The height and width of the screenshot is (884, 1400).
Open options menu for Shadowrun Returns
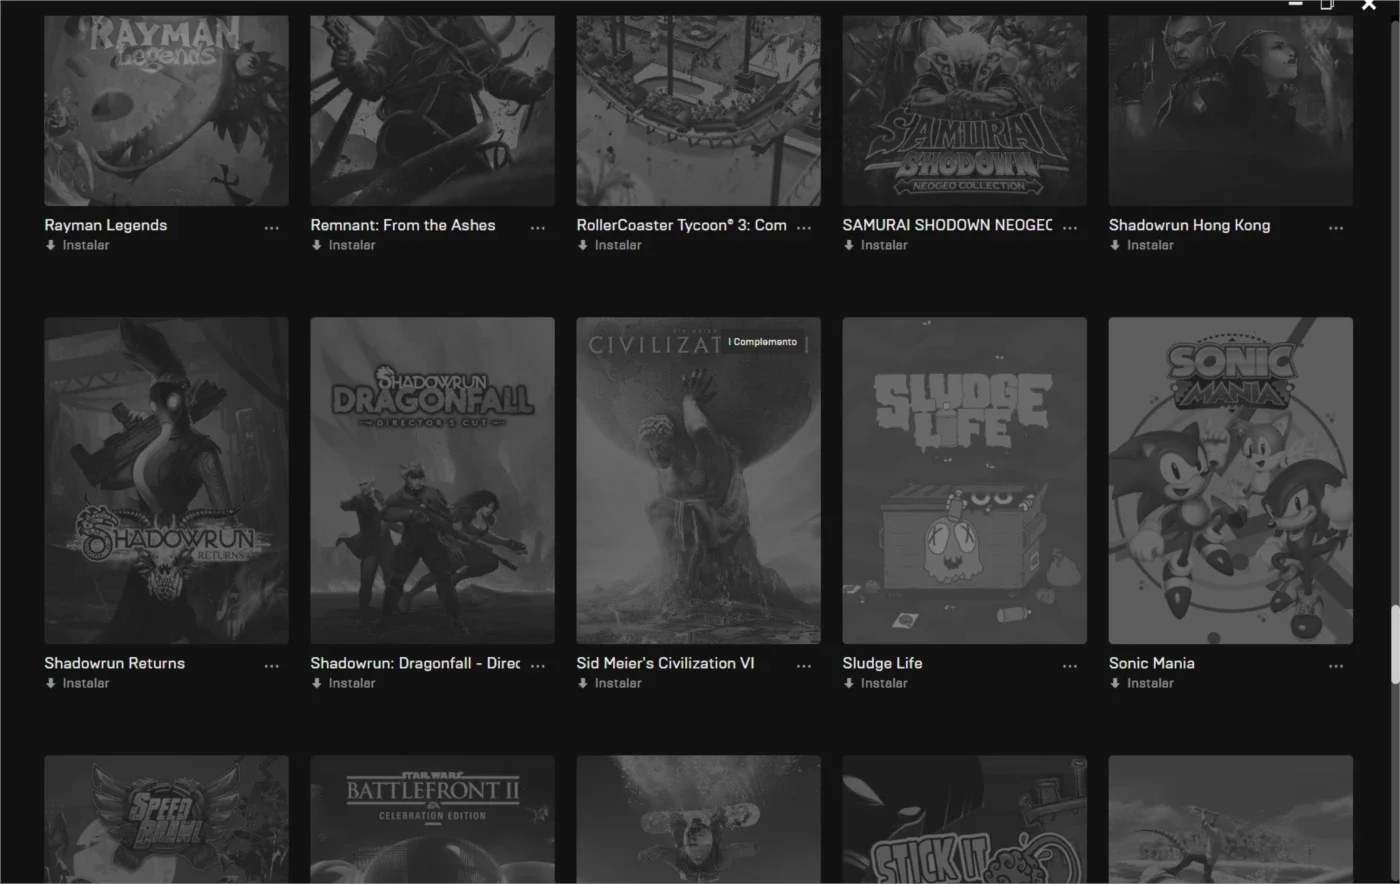tap(272, 666)
